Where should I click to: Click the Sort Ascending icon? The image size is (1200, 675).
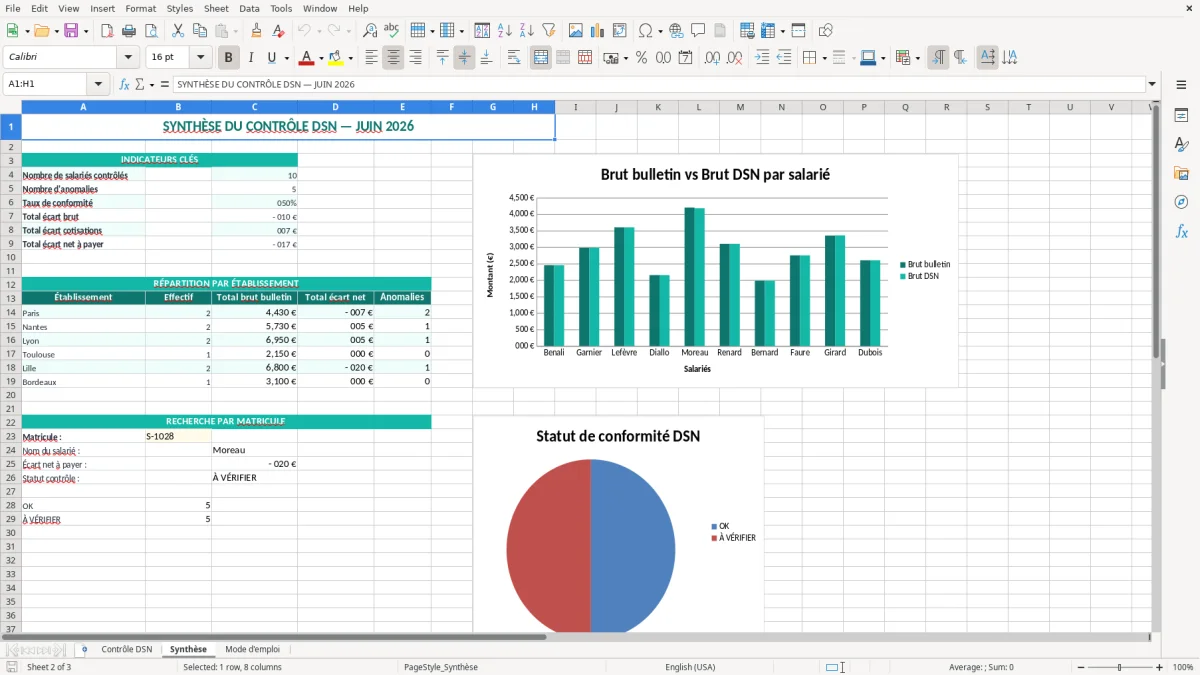[505, 31]
